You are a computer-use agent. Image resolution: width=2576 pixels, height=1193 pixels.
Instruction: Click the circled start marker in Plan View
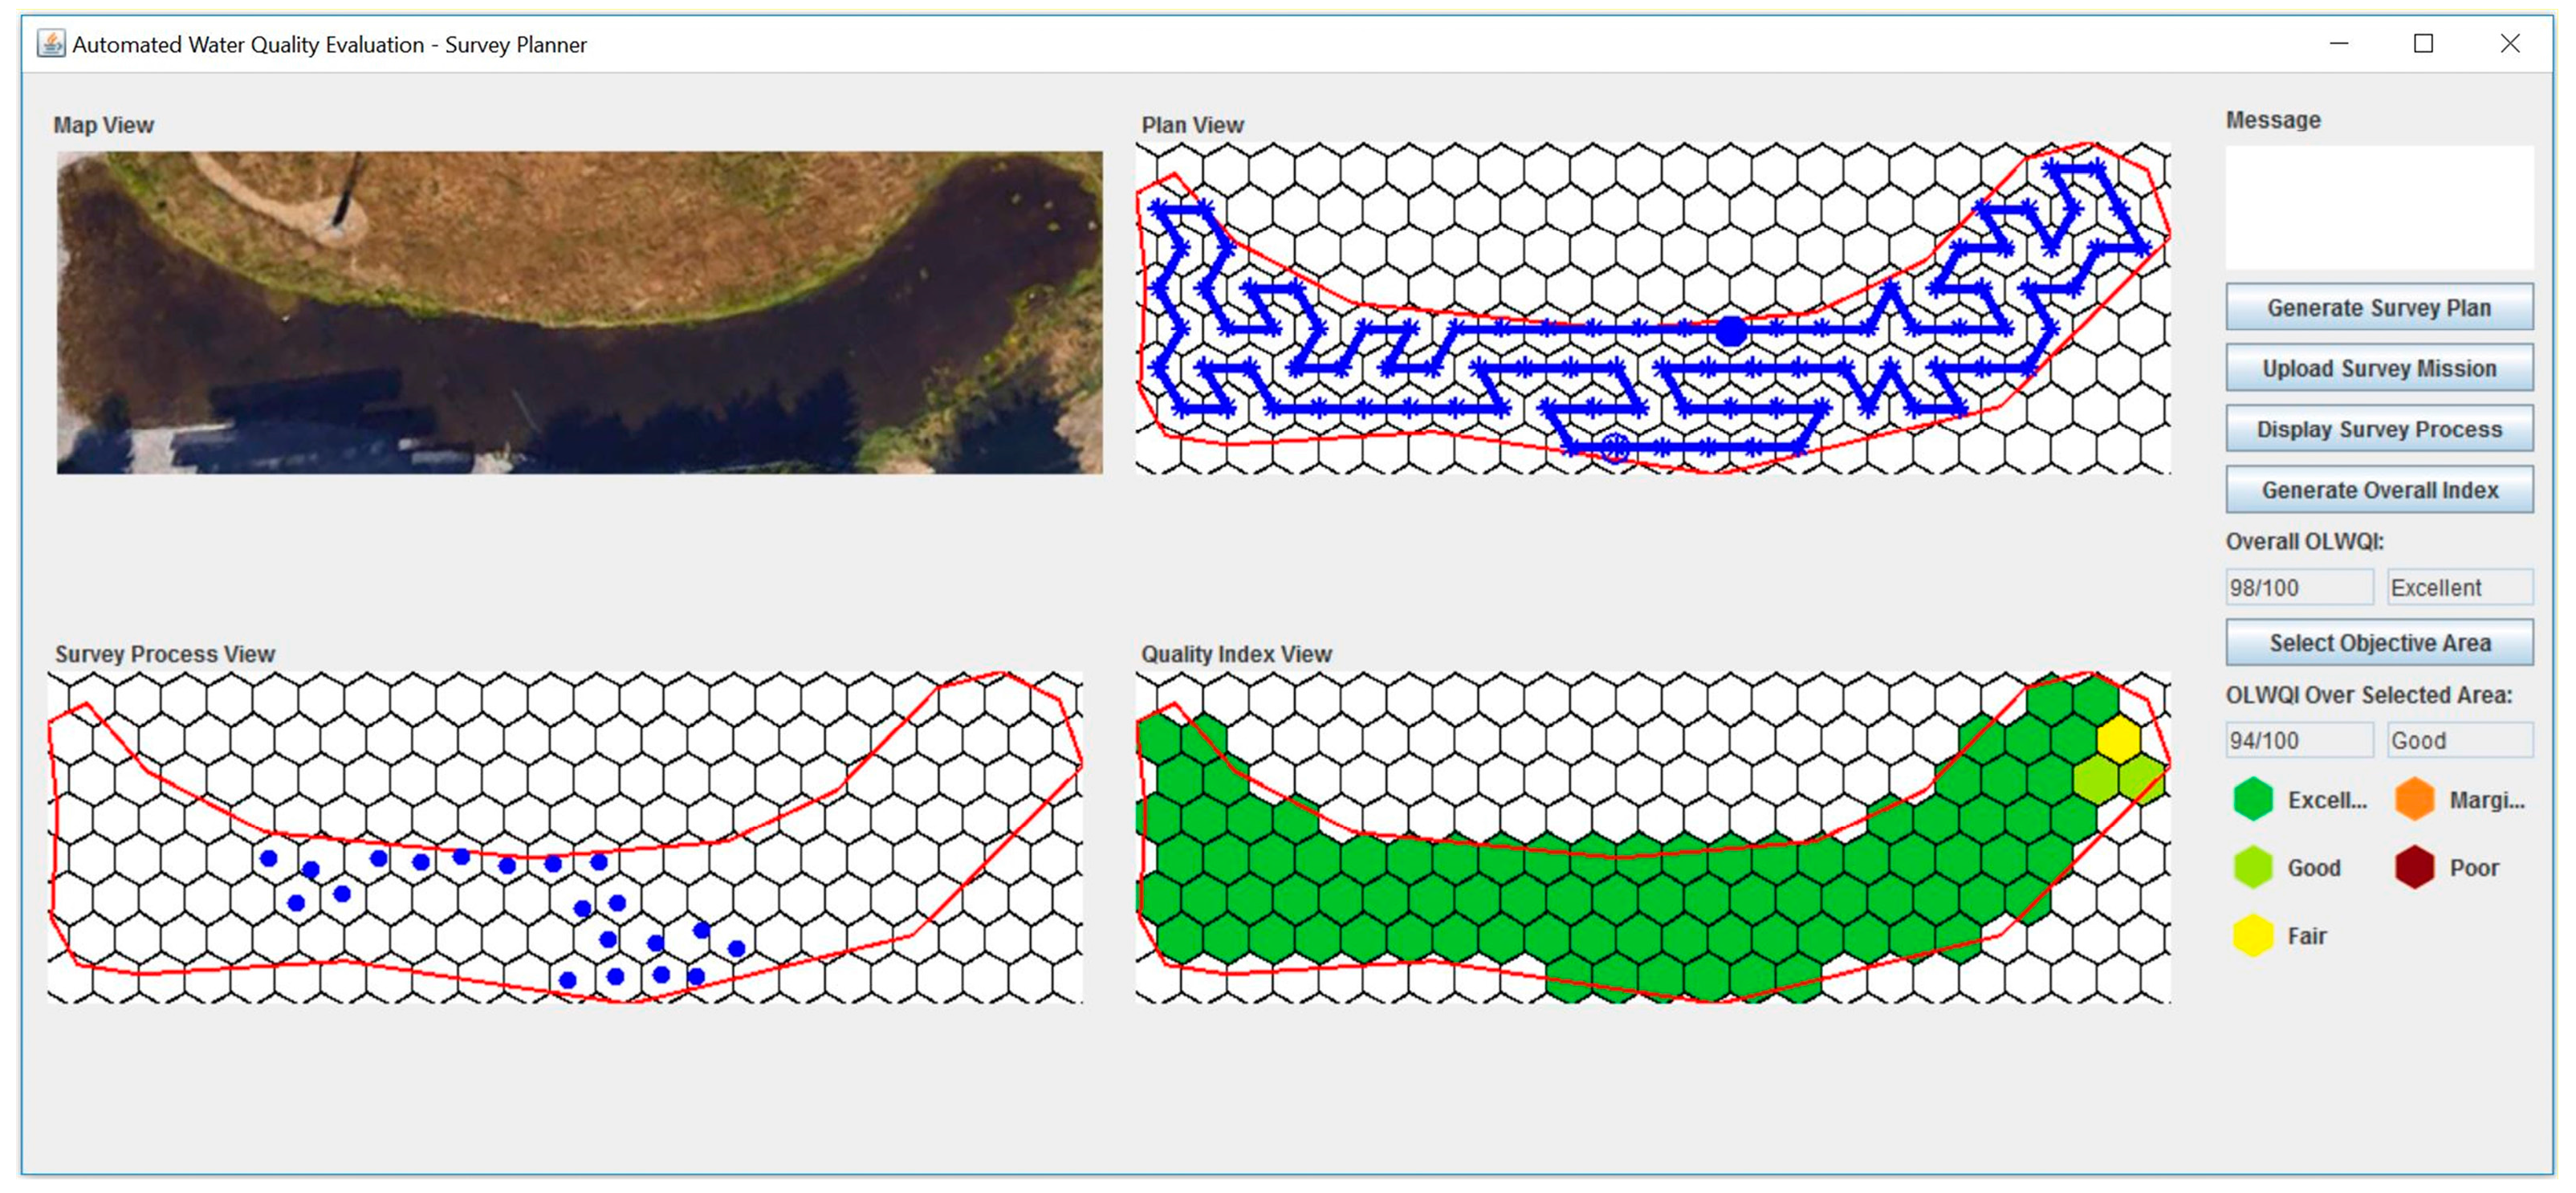tap(1614, 447)
